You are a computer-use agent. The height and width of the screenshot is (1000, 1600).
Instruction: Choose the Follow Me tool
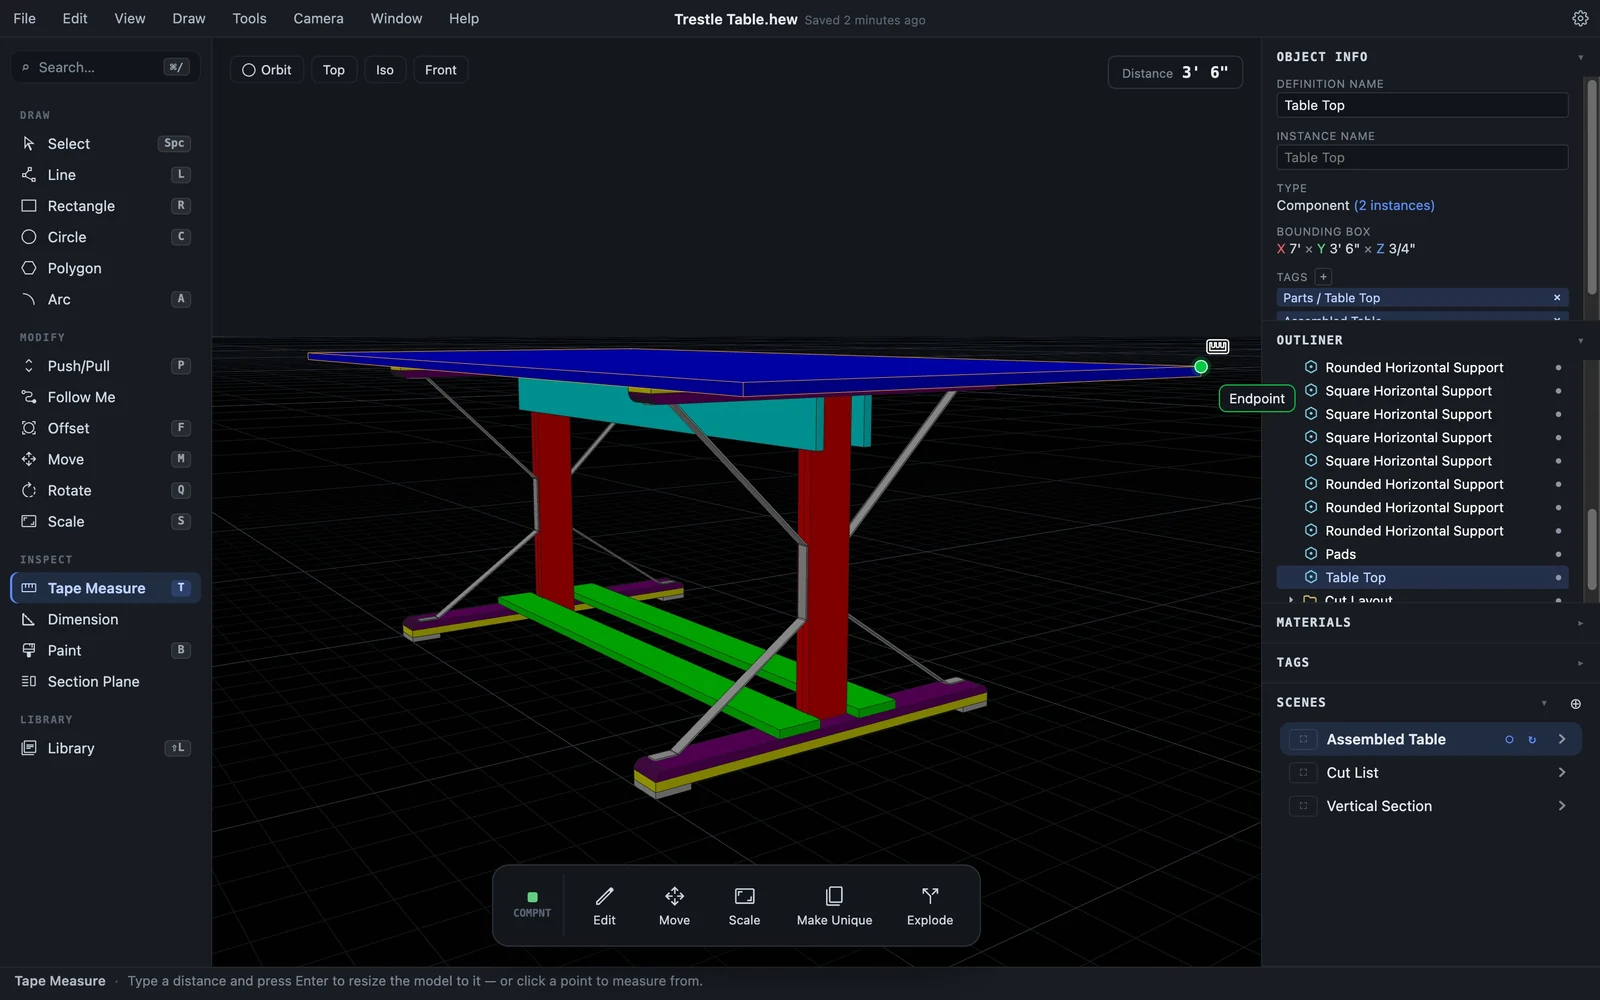pyautogui.click(x=105, y=397)
